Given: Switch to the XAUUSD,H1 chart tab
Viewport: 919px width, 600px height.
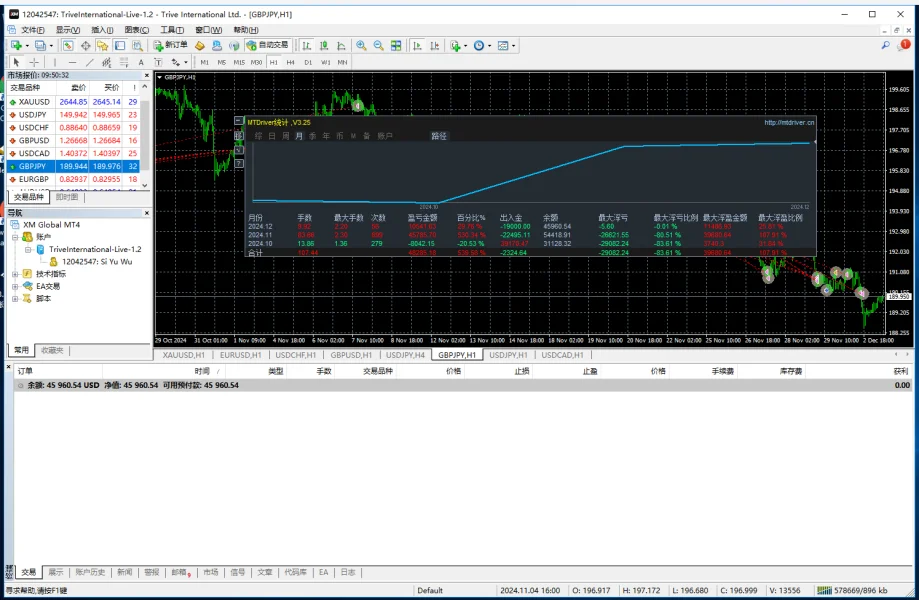Looking at the screenshot, I should (183, 354).
